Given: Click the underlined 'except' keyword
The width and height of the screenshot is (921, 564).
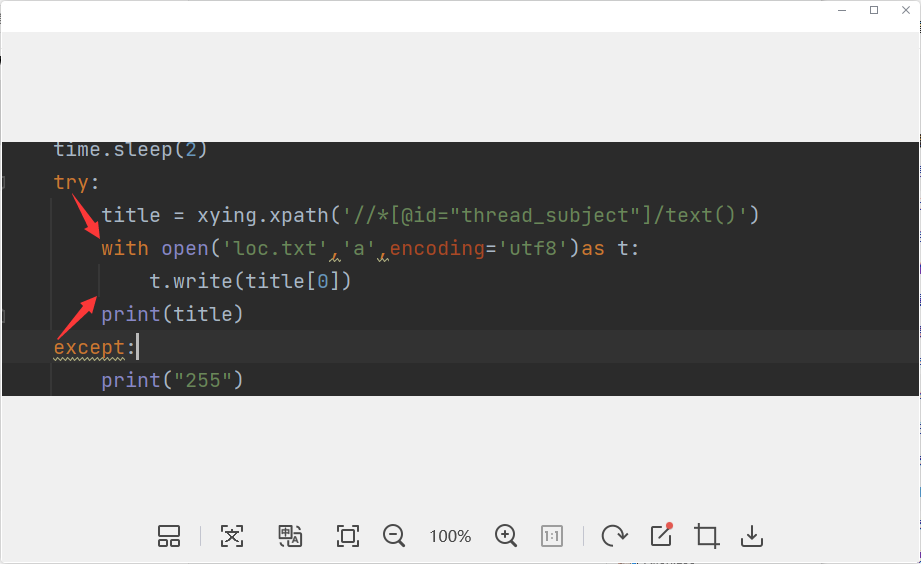Looking at the screenshot, I should (x=90, y=347).
